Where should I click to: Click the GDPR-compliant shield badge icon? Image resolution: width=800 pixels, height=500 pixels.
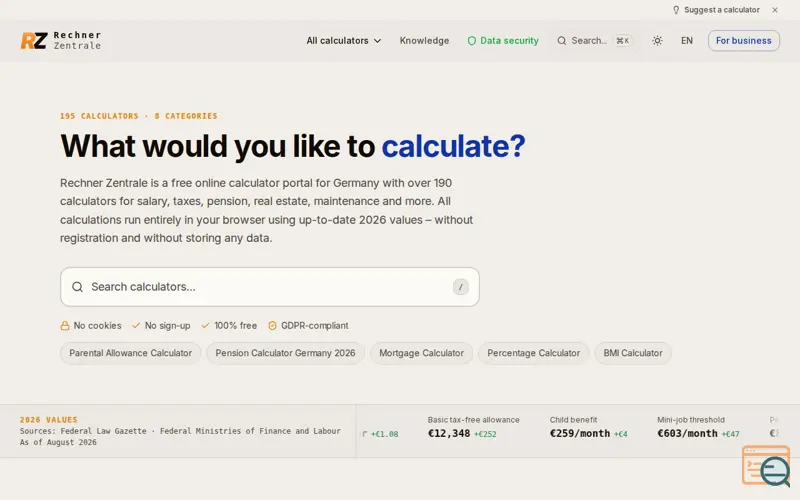tap(272, 326)
